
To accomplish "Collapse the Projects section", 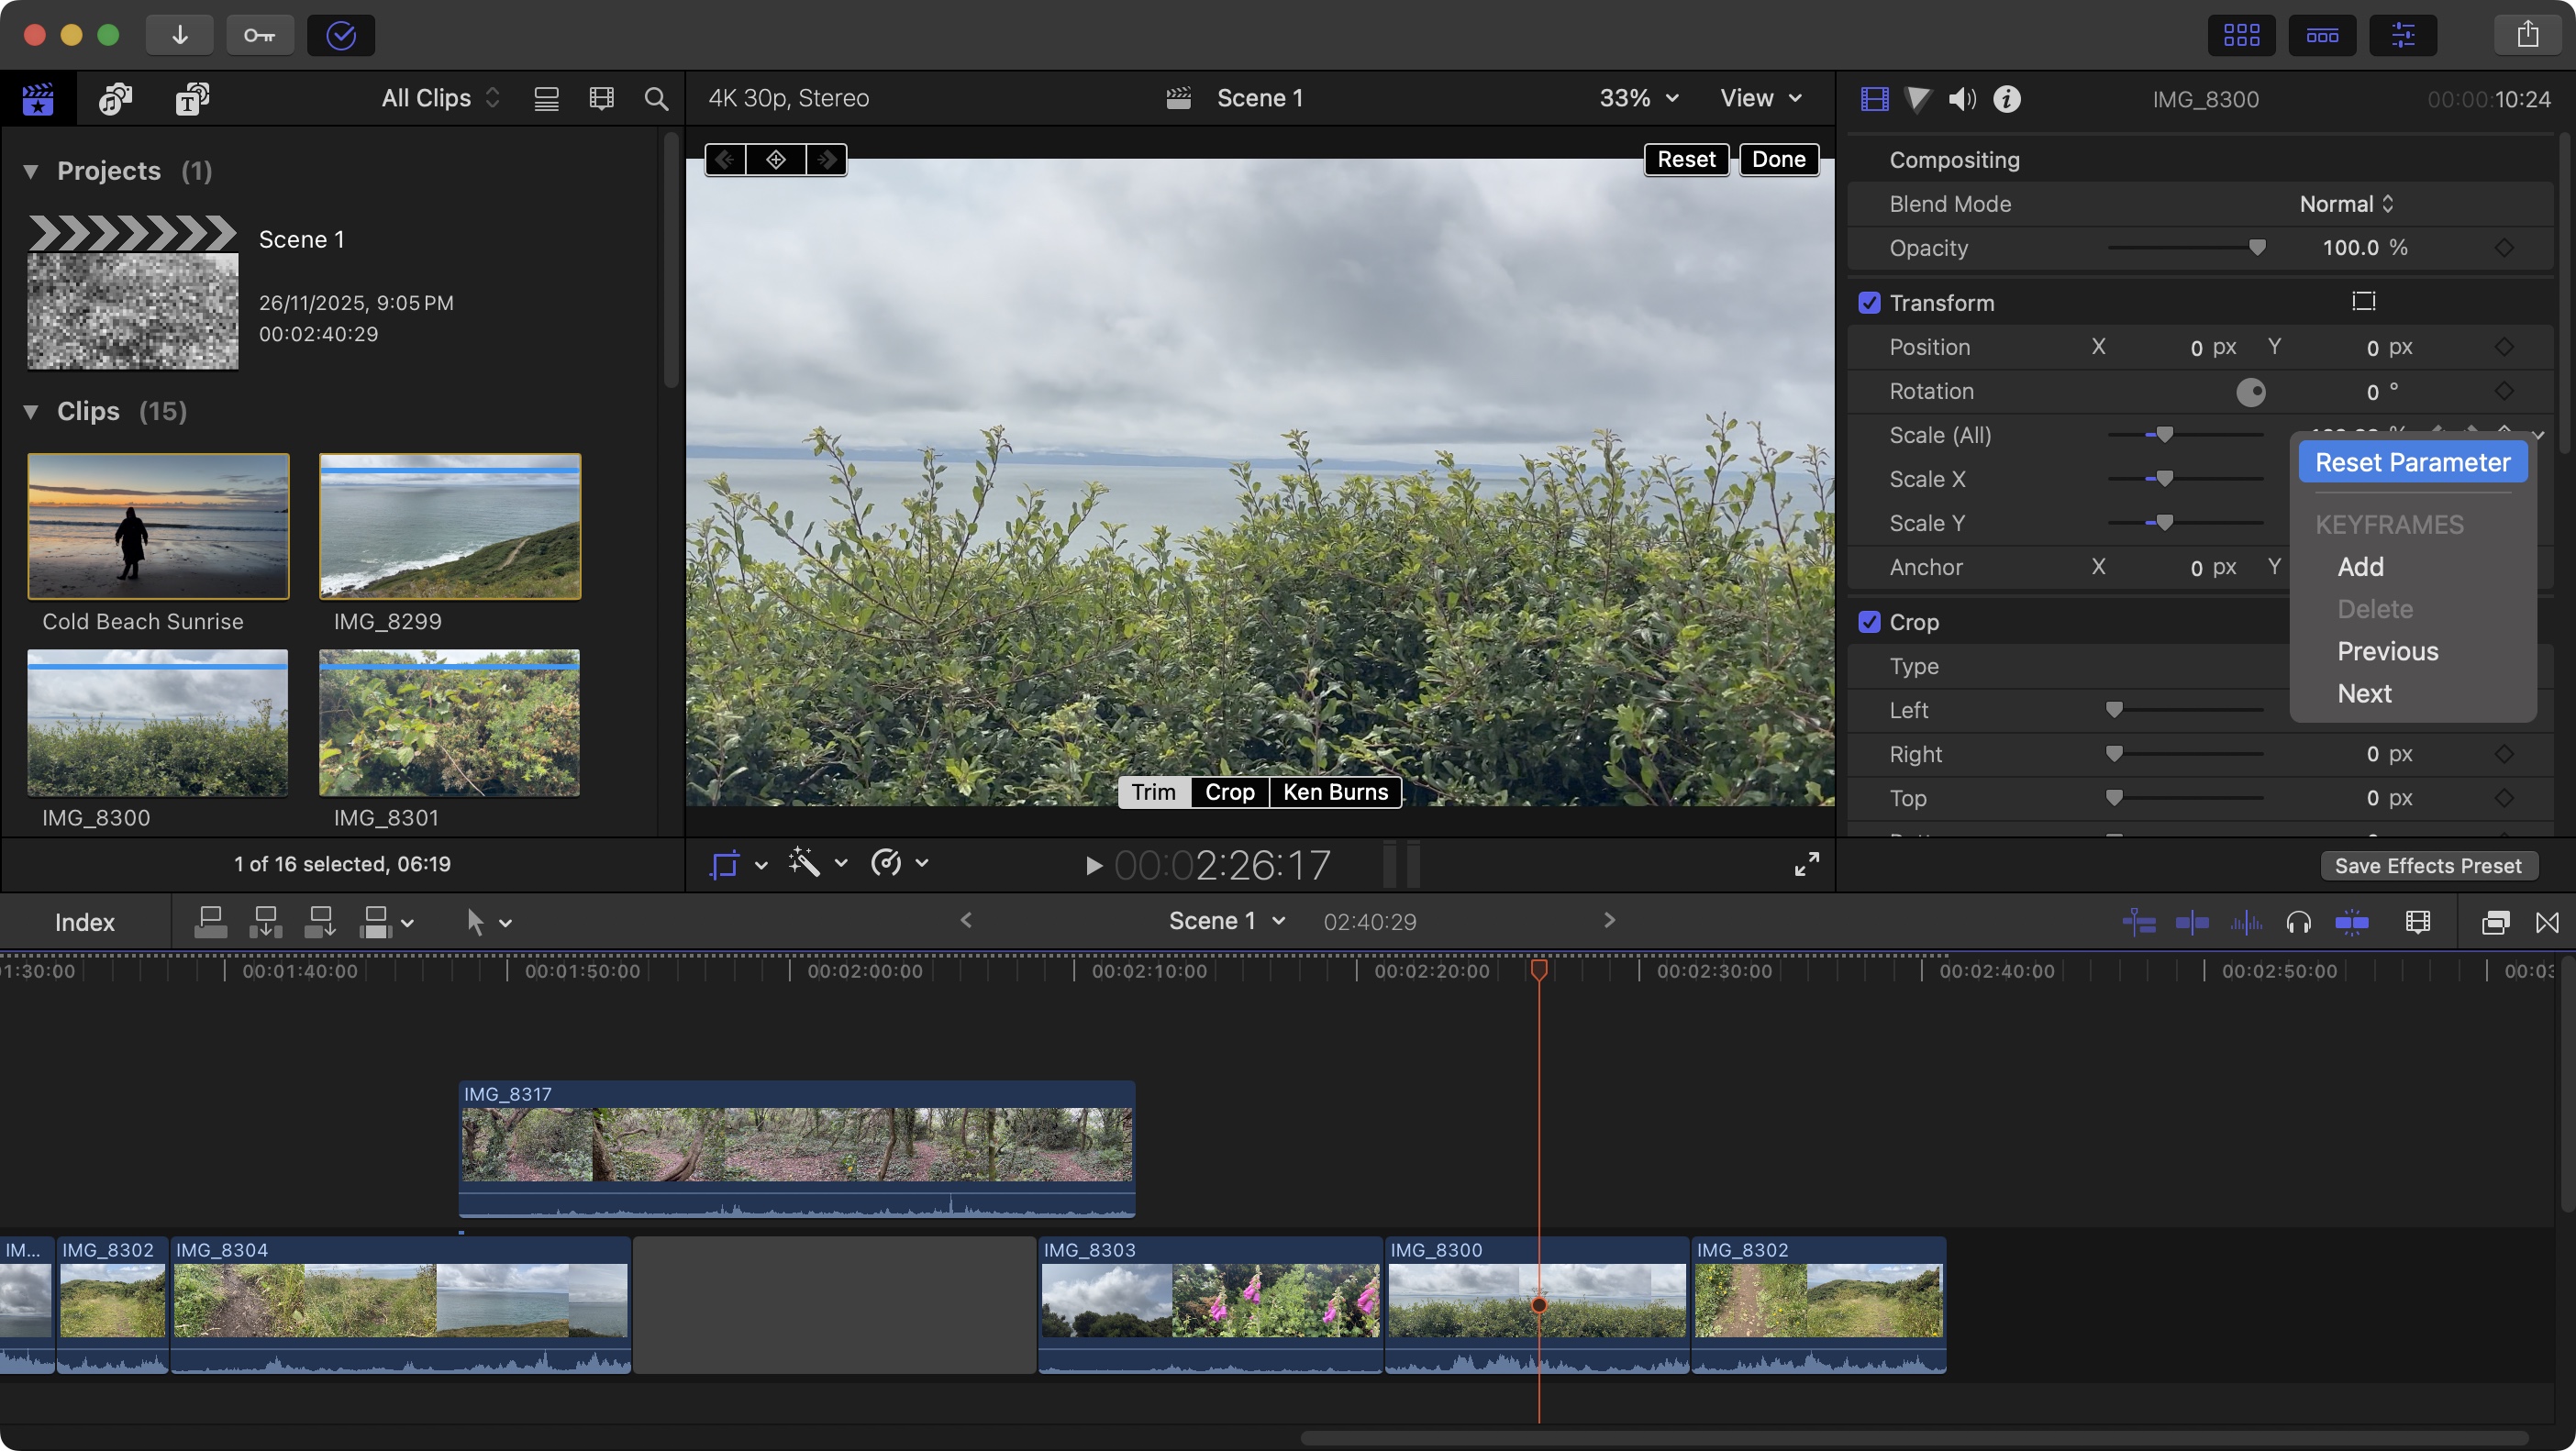I will (31, 170).
